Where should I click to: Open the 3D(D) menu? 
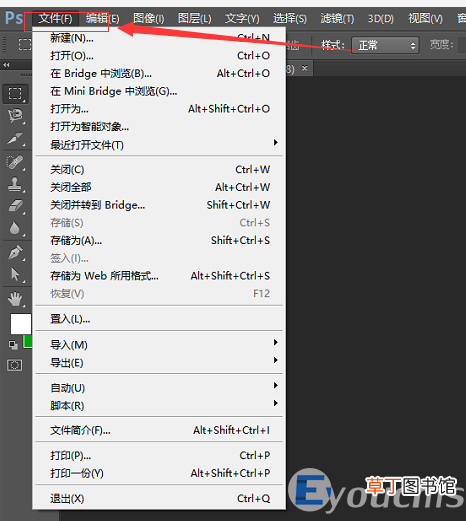pos(381,18)
